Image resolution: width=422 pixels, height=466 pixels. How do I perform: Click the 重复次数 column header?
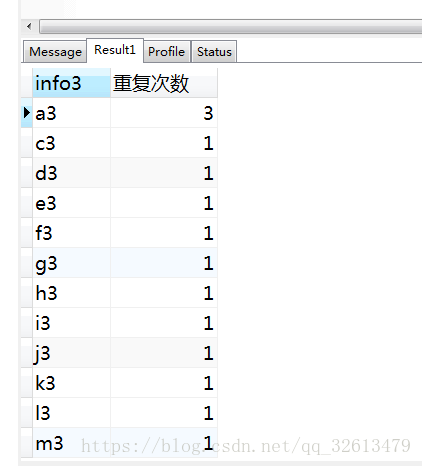(x=164, y=83)
